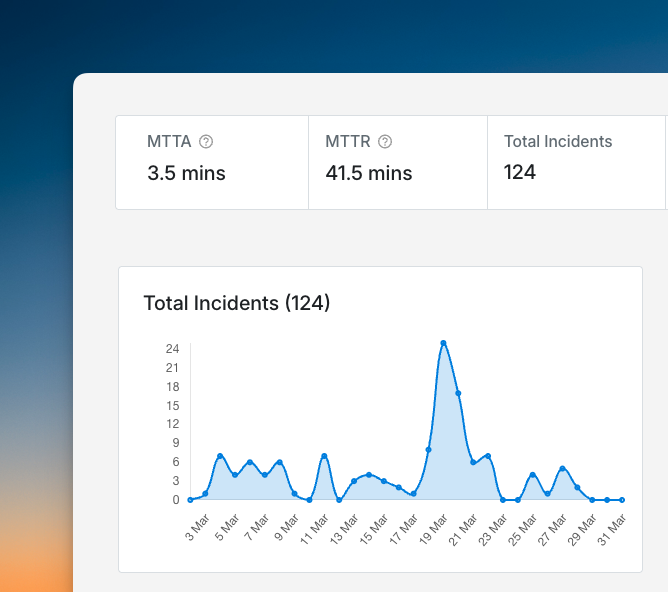Click the '15' y-axis label
Viewport: 668px width, 592px height.
(173, 405)
